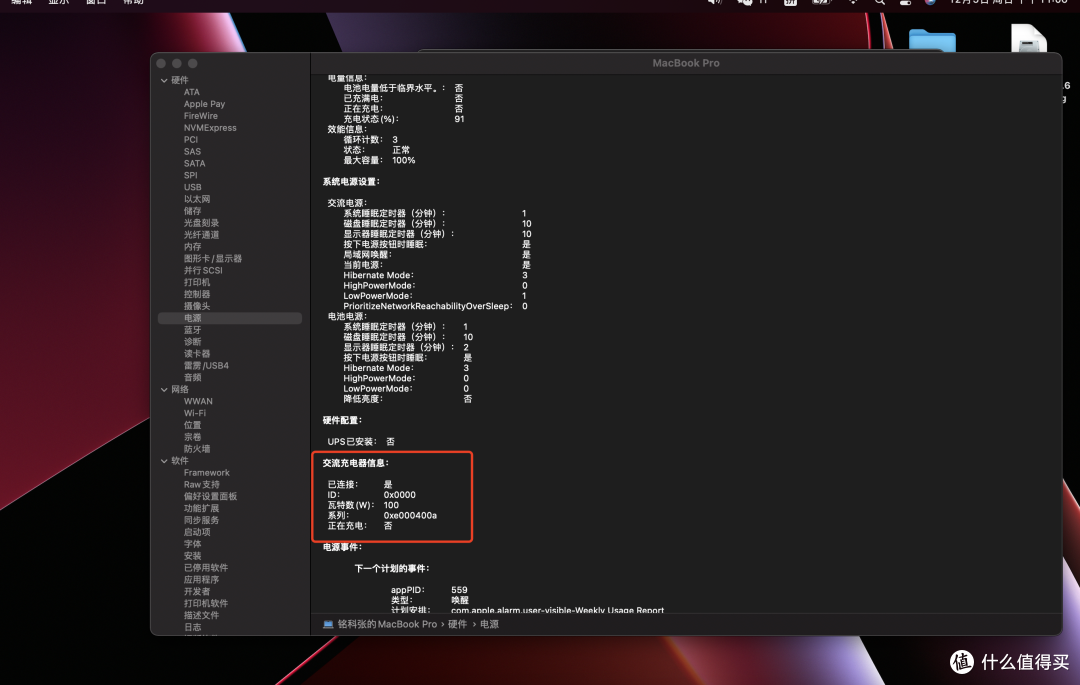Viewport: 1080px width, 685px height.
Task: Select SAS in the sidebar
Action: click(192, 151)
